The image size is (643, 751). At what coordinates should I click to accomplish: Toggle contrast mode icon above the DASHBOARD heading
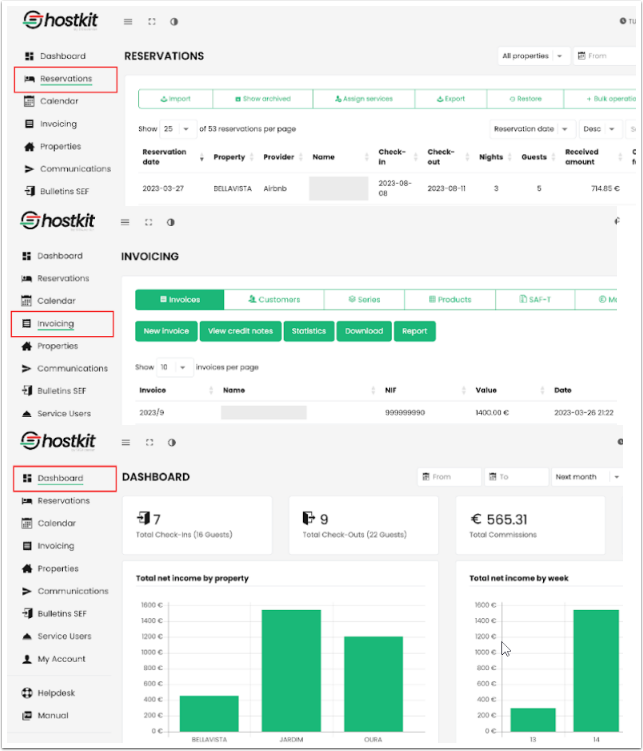click(171, 442)
